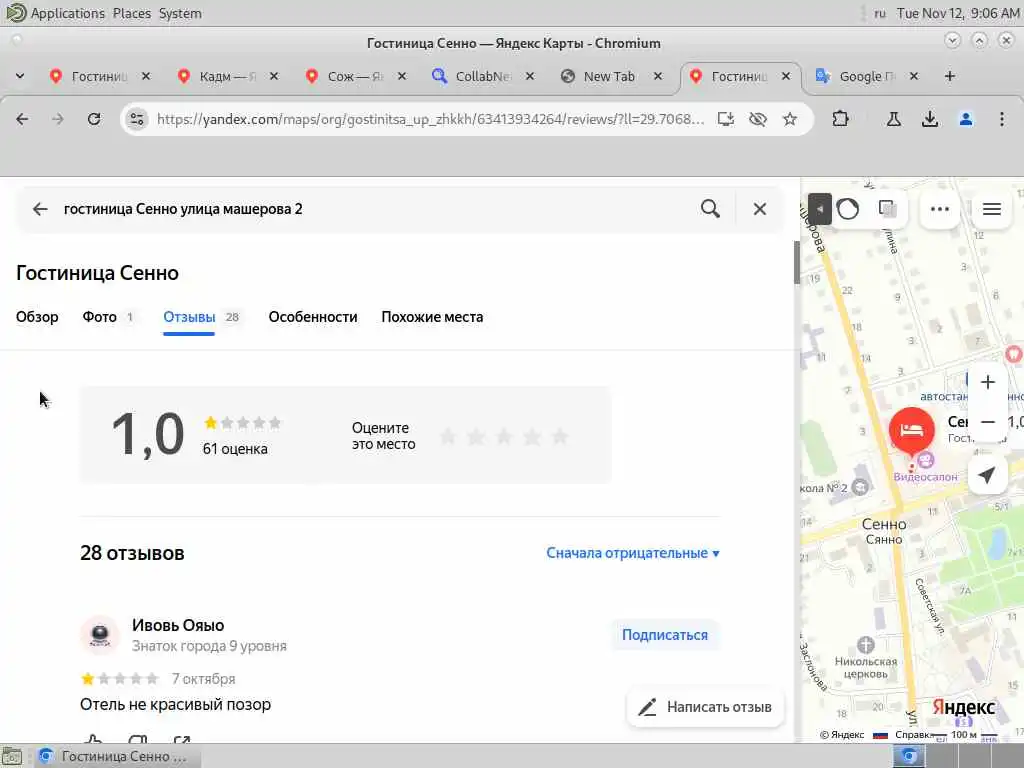The height and width of the screenshot is (768, 1024).
Task: Open the tab search dropdown chevron
Action: coord(20,76)
